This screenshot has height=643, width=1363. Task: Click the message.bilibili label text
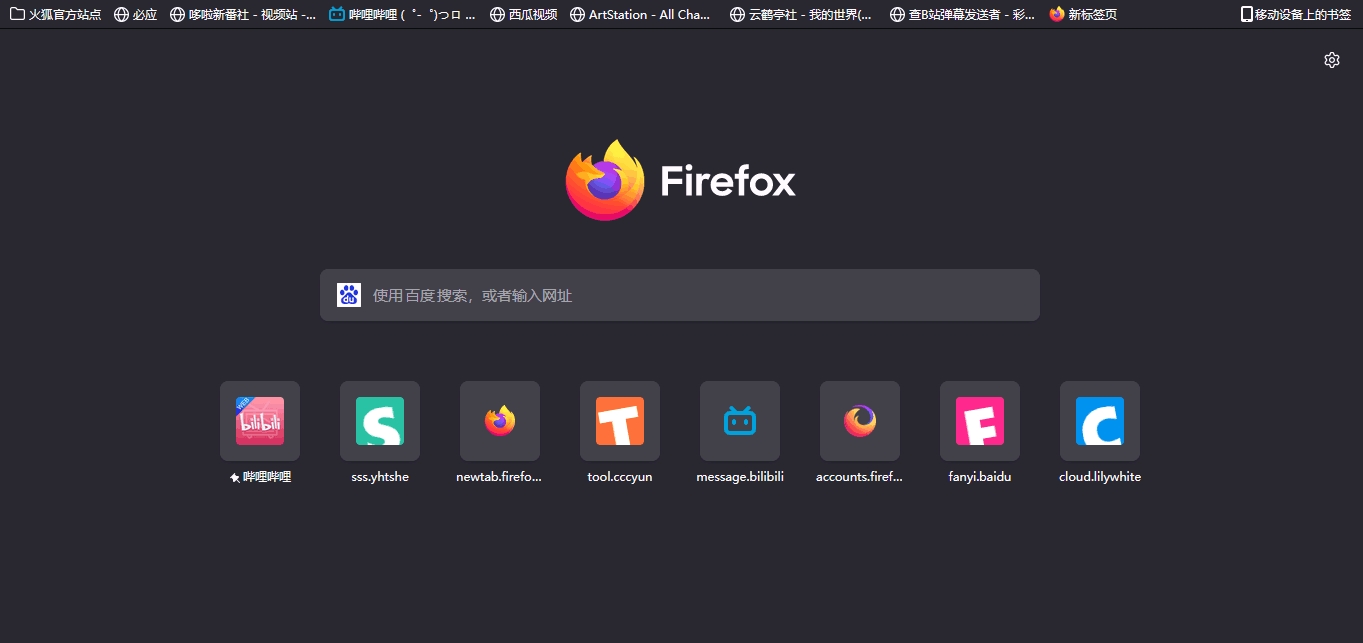coord(740,477)
